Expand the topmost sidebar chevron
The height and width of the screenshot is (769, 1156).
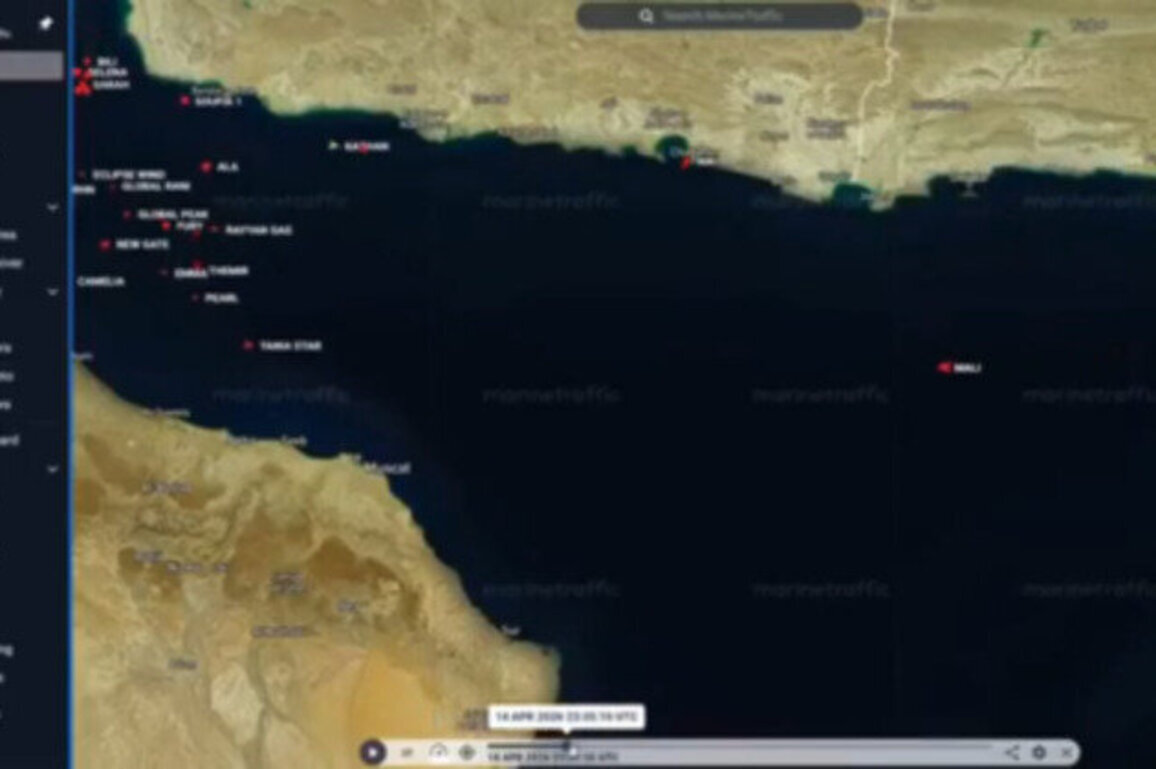(52, 208)
